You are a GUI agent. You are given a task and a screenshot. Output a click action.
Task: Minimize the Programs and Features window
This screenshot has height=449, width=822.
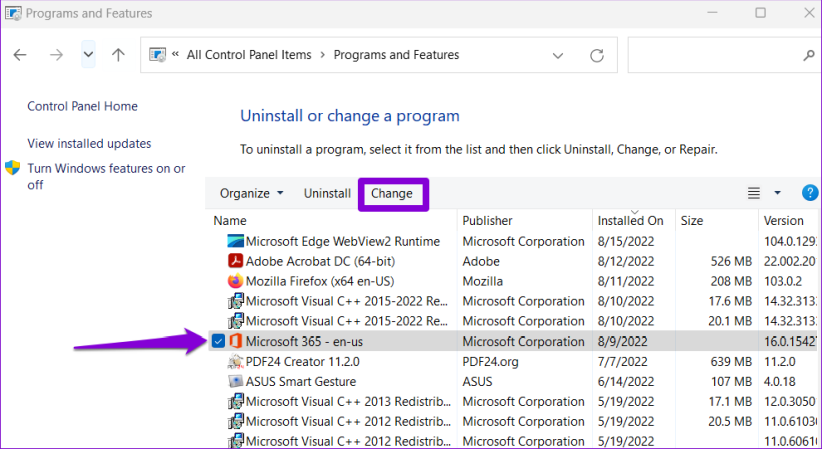click(712, 13)
